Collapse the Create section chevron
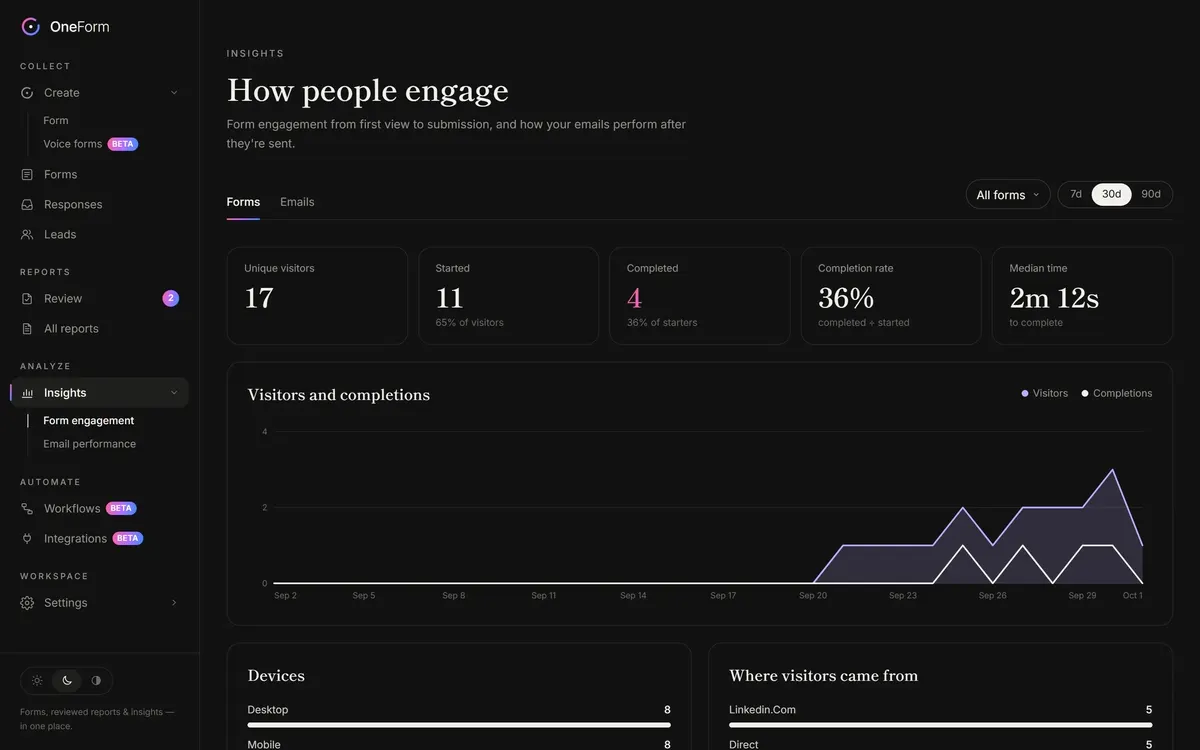Image resolution: width=1200 pixels, height=750 pixels. (x=174, y=93)
